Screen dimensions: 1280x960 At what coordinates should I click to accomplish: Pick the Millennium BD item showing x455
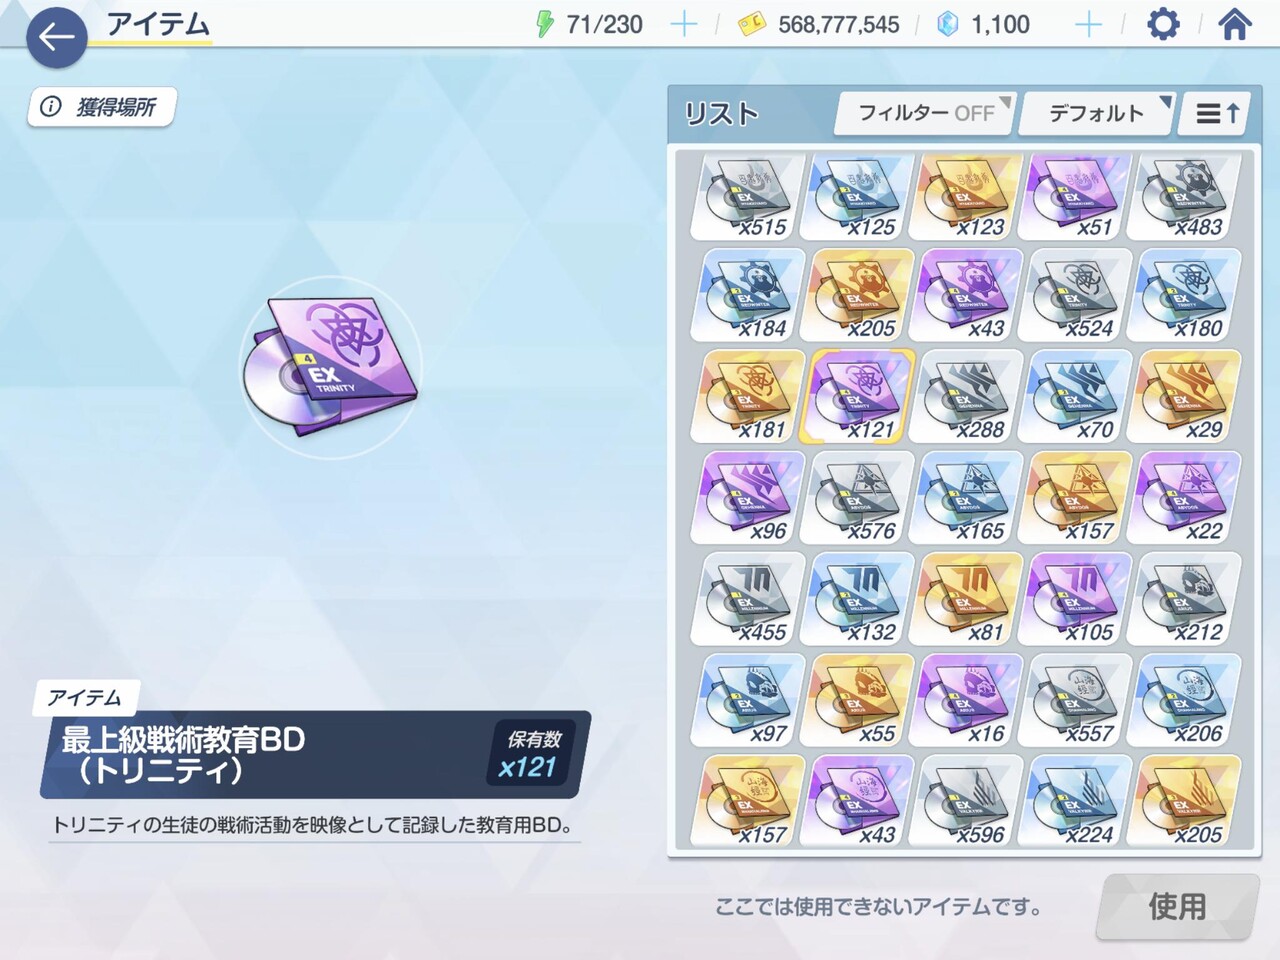750,600
